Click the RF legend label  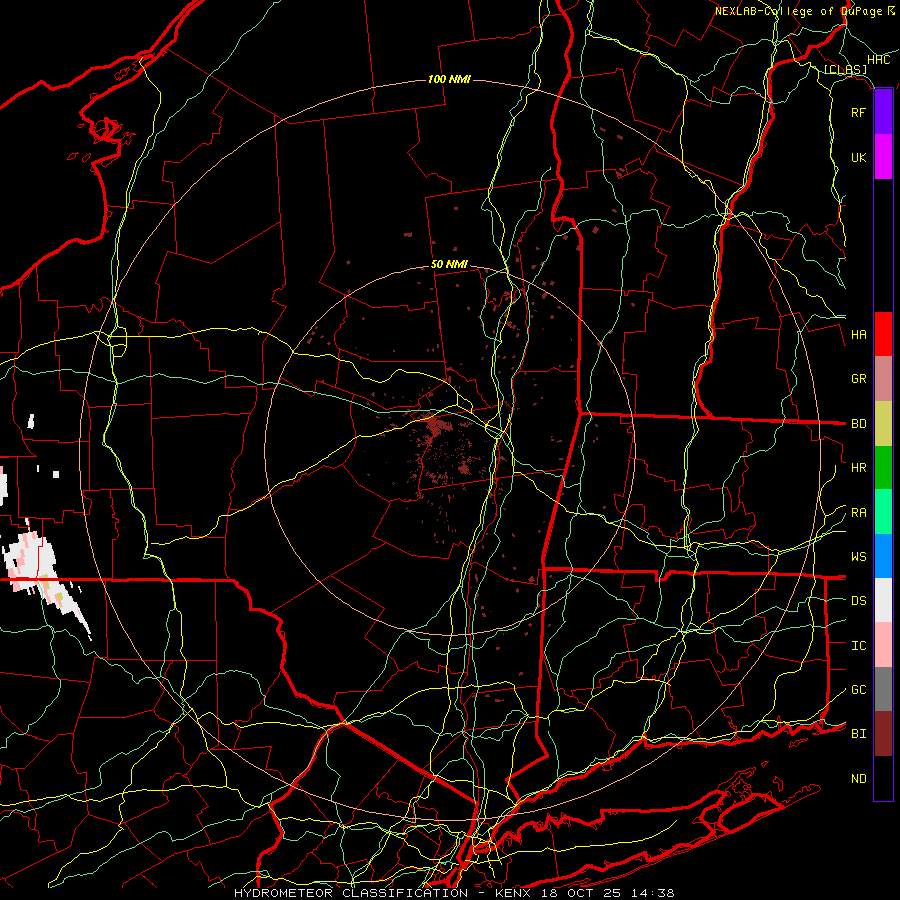tap(858, 112)
